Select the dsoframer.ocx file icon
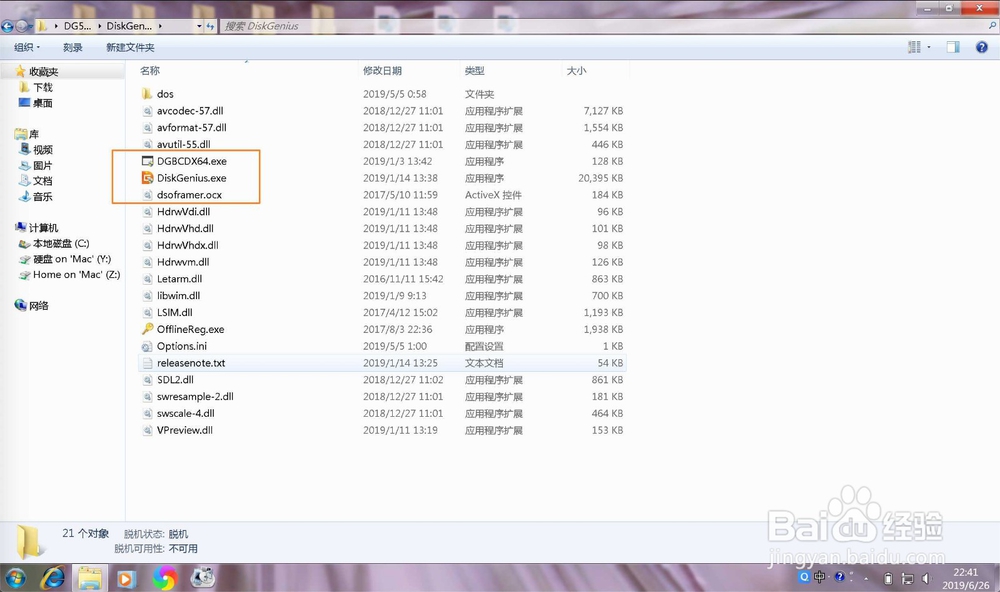Viewport: 1000px width, 592px height. click(147, 195)
